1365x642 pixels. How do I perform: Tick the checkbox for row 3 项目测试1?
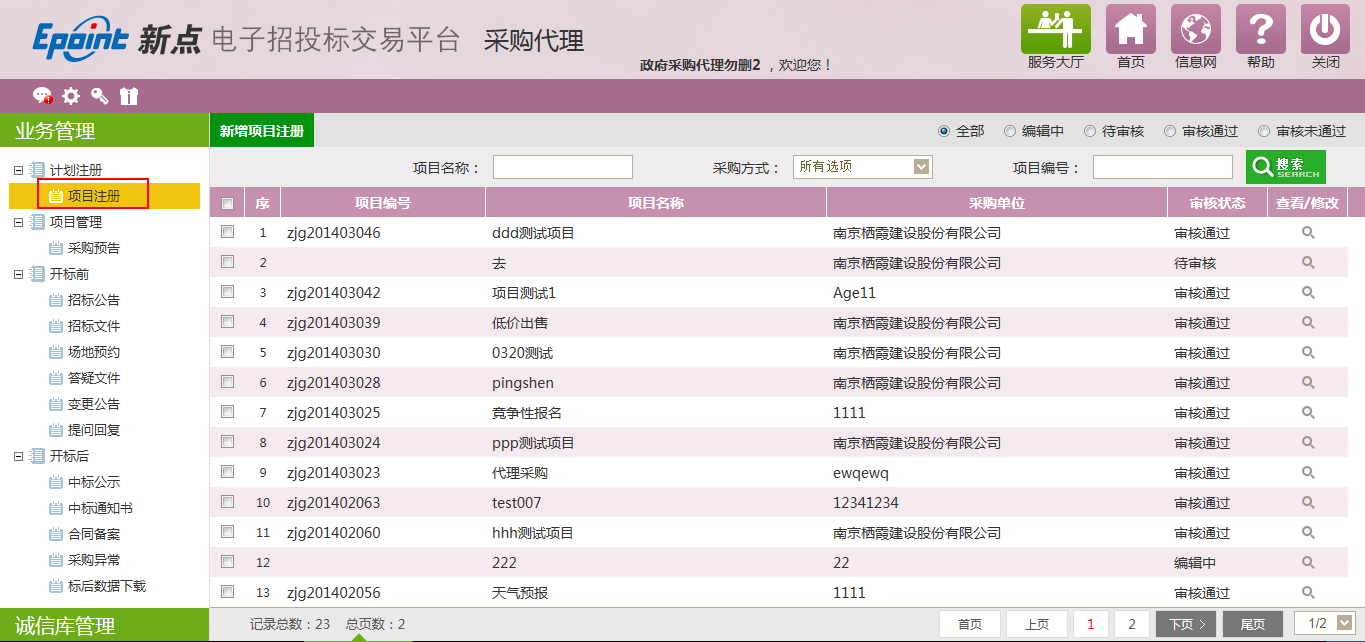coord(226,292)
